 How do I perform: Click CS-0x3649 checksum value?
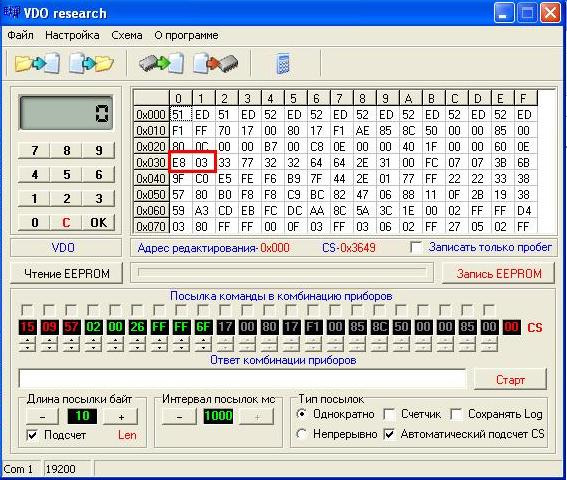click(348, 248)
